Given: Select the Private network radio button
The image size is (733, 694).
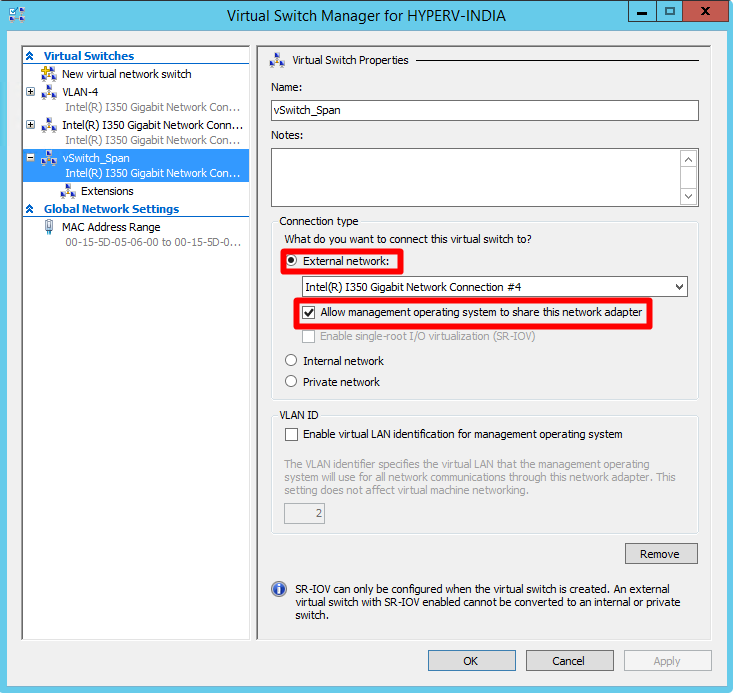Looking at the screenshot, I should tap(291, 381).
